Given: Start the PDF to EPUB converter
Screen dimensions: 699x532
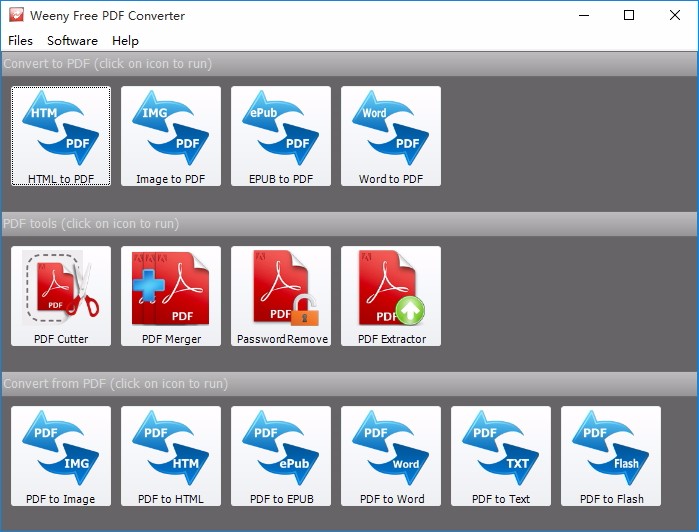Looking at the screenshot, I should pos(281,456).
